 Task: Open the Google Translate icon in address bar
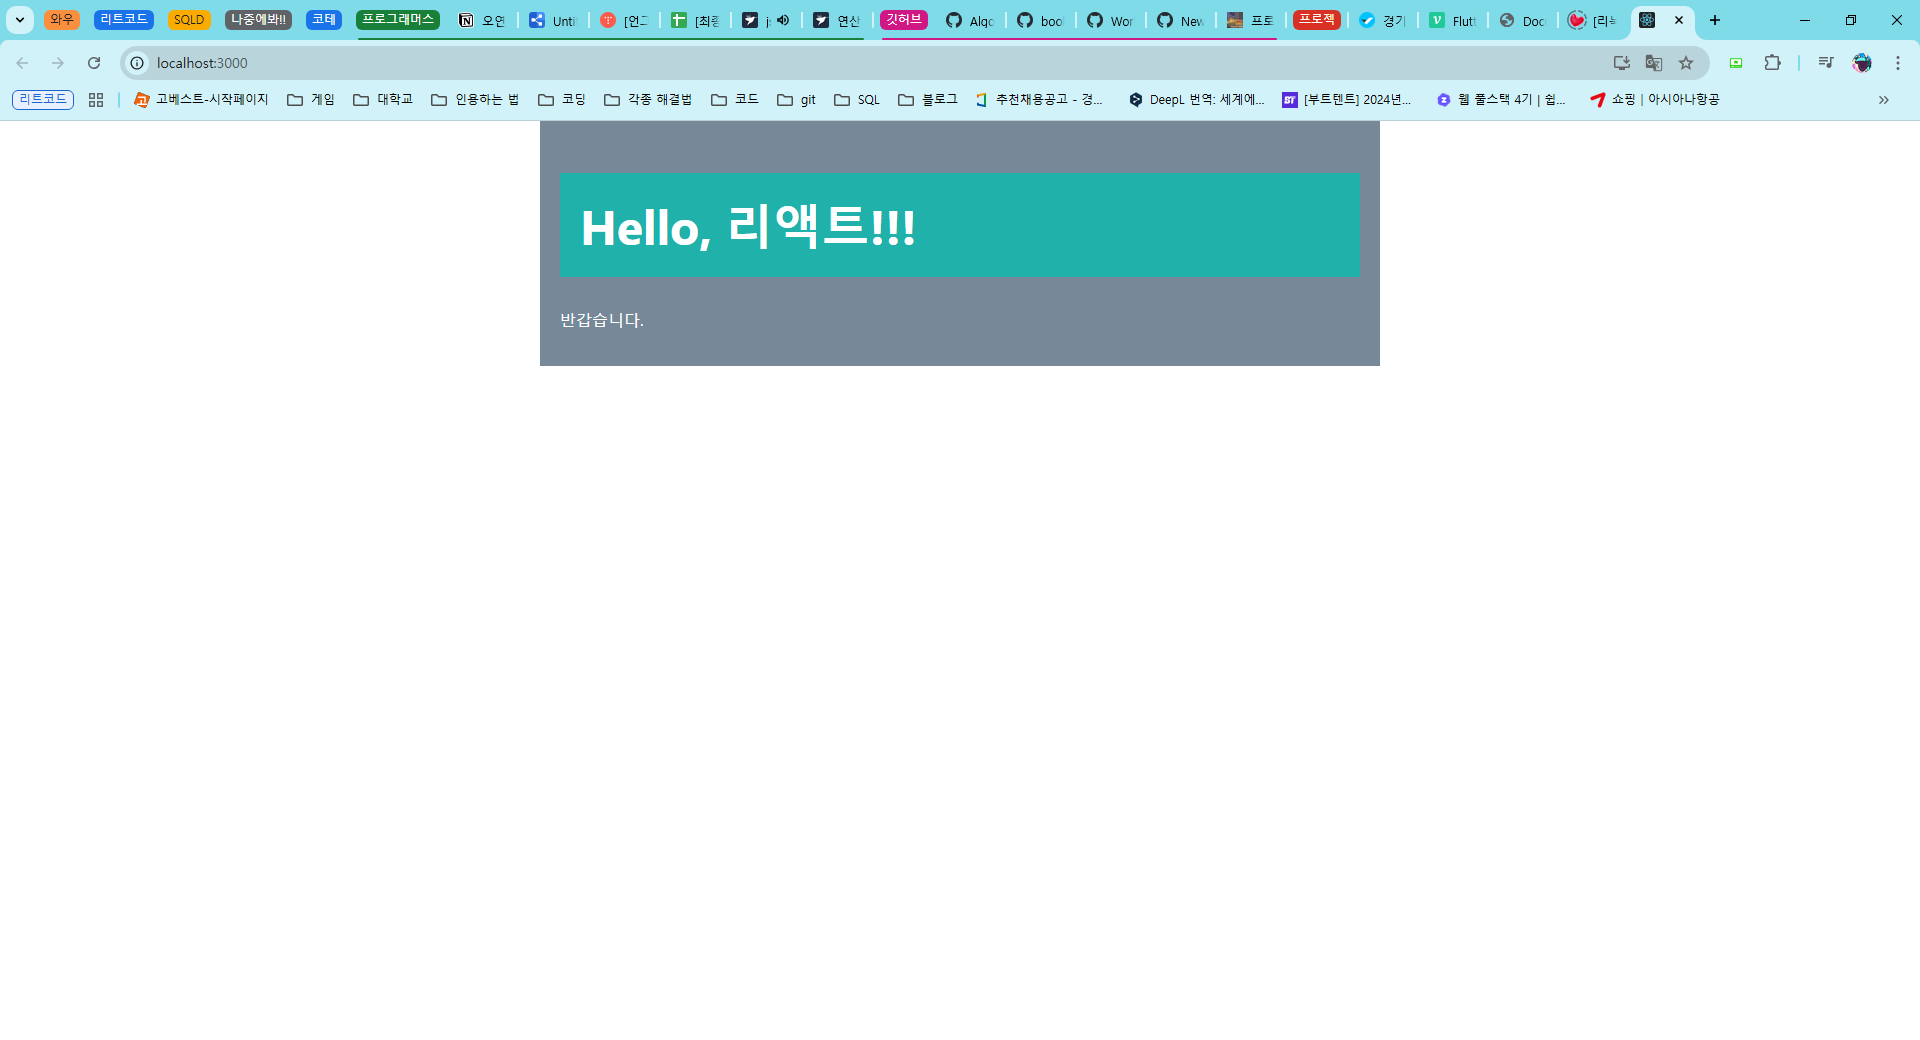click(1654, 63)
